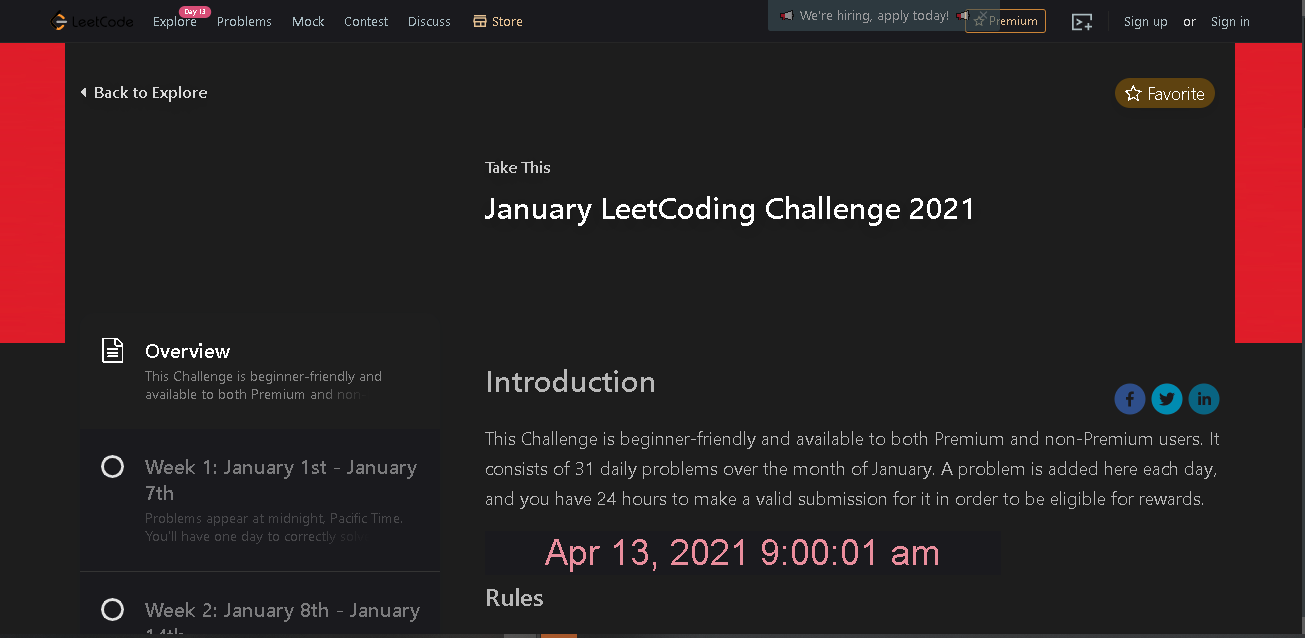Click the Week 1 progress circle
Image resolution: width=1305 pixels, height=638 pixels.
pyautogui.click(x=113, y=467)
